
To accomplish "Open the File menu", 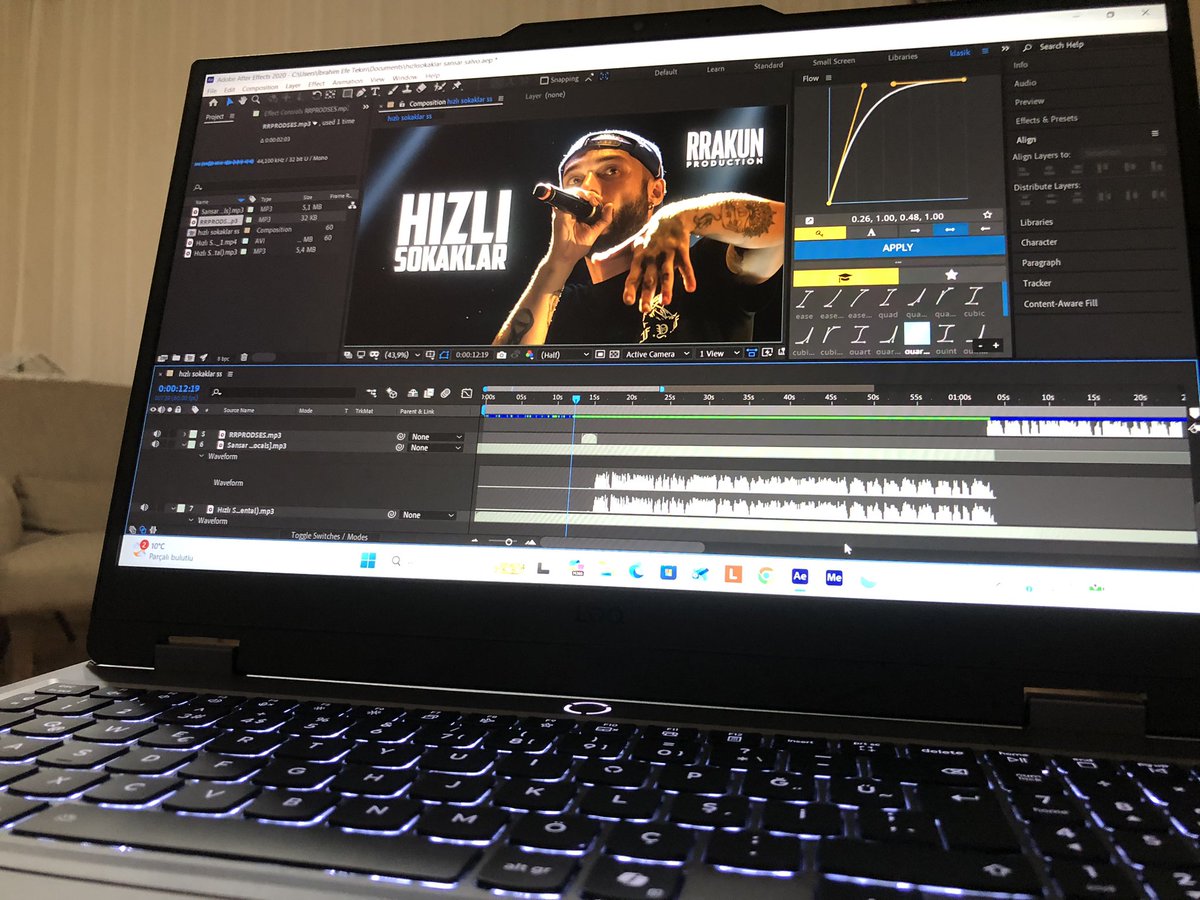I will [x=212, y=91].
